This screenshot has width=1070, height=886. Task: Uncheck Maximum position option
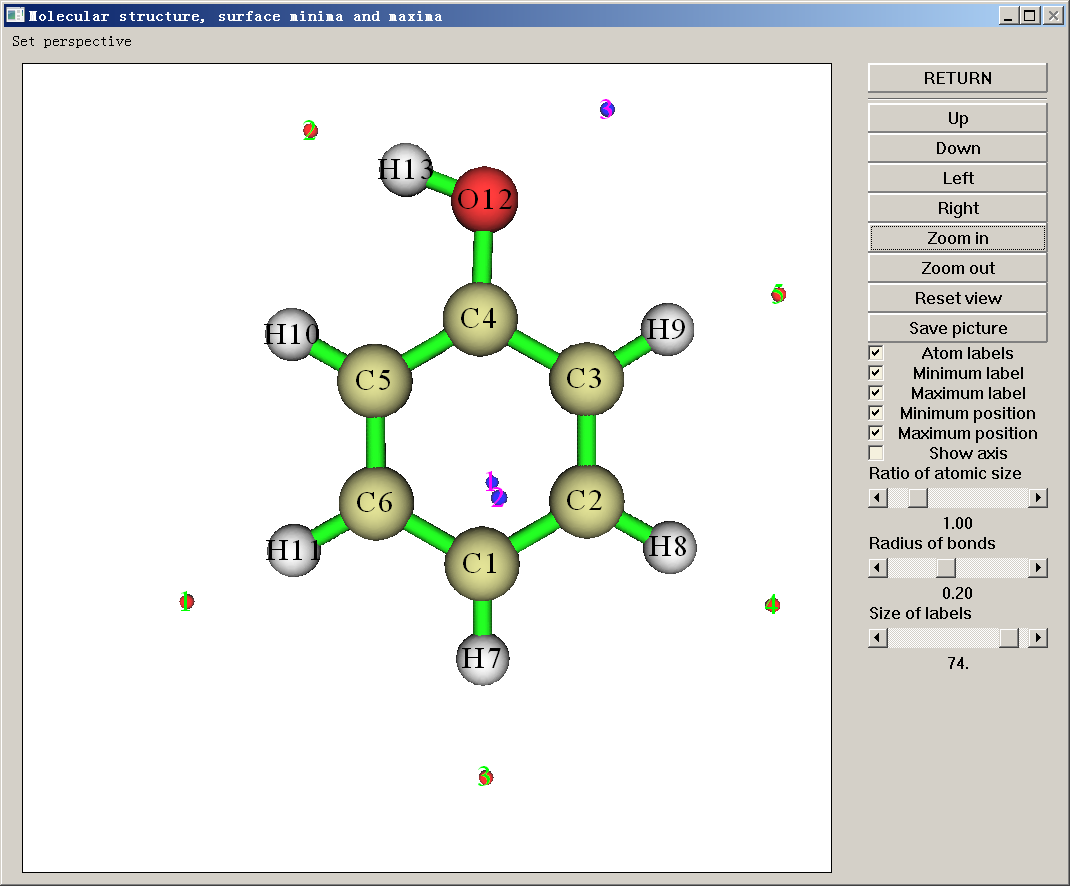click(876, 433)
